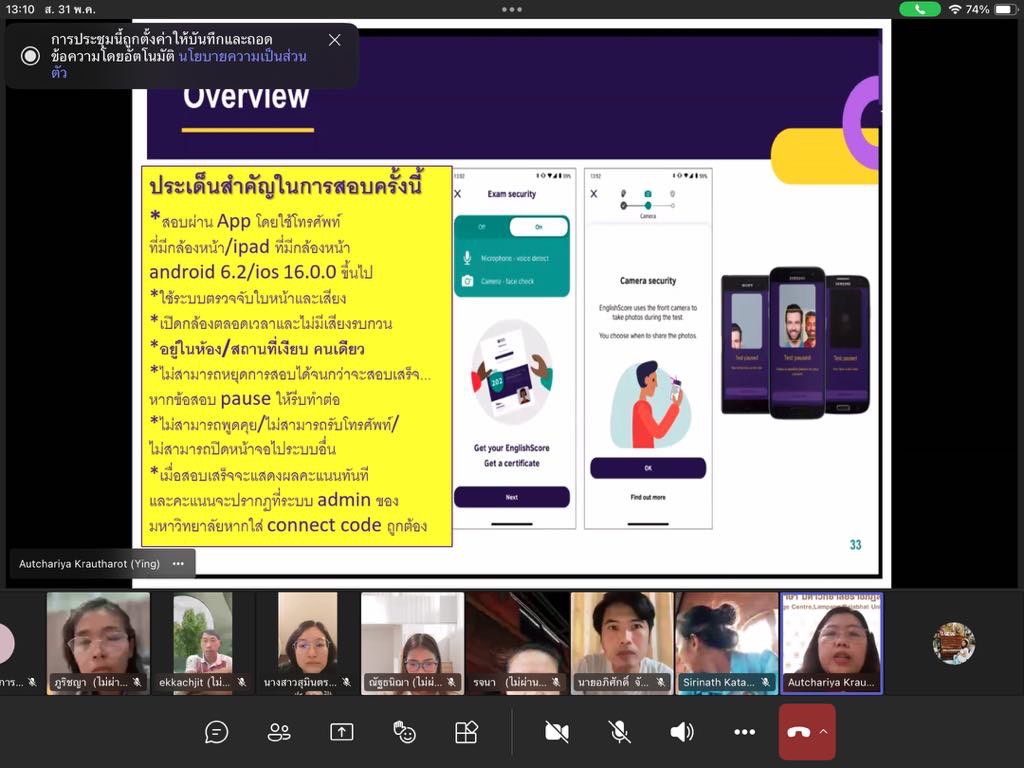Tap the round avatar at far right

click(x=953, y=643)
